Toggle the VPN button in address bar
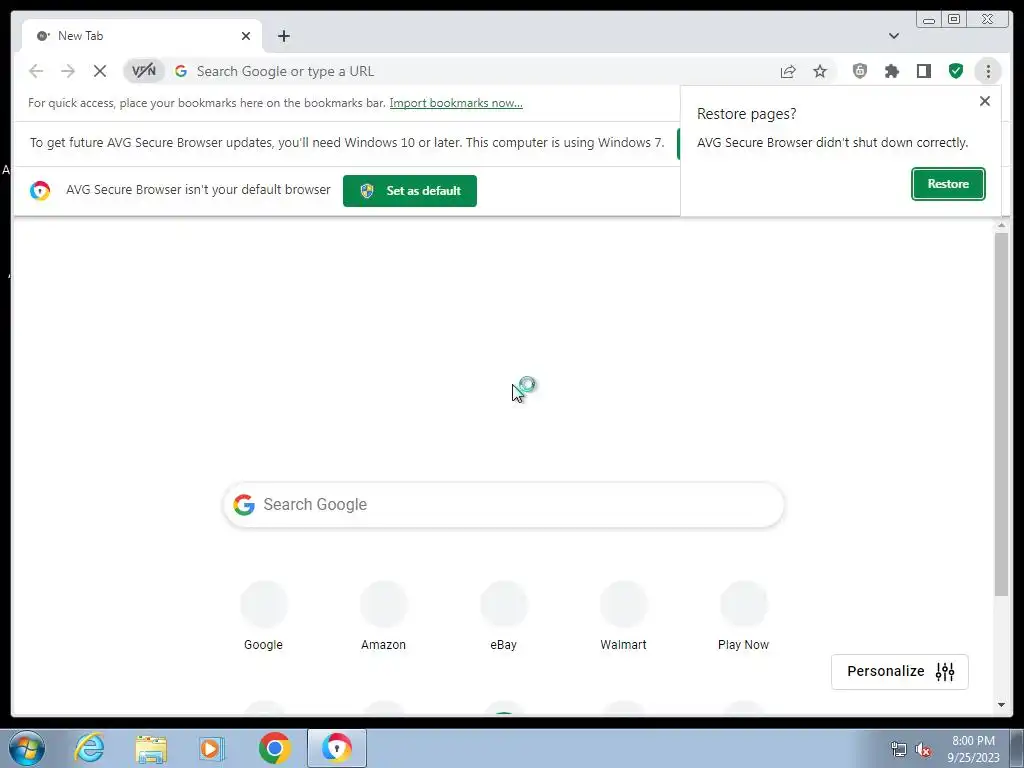1024x768 pixels. (144, 71)
